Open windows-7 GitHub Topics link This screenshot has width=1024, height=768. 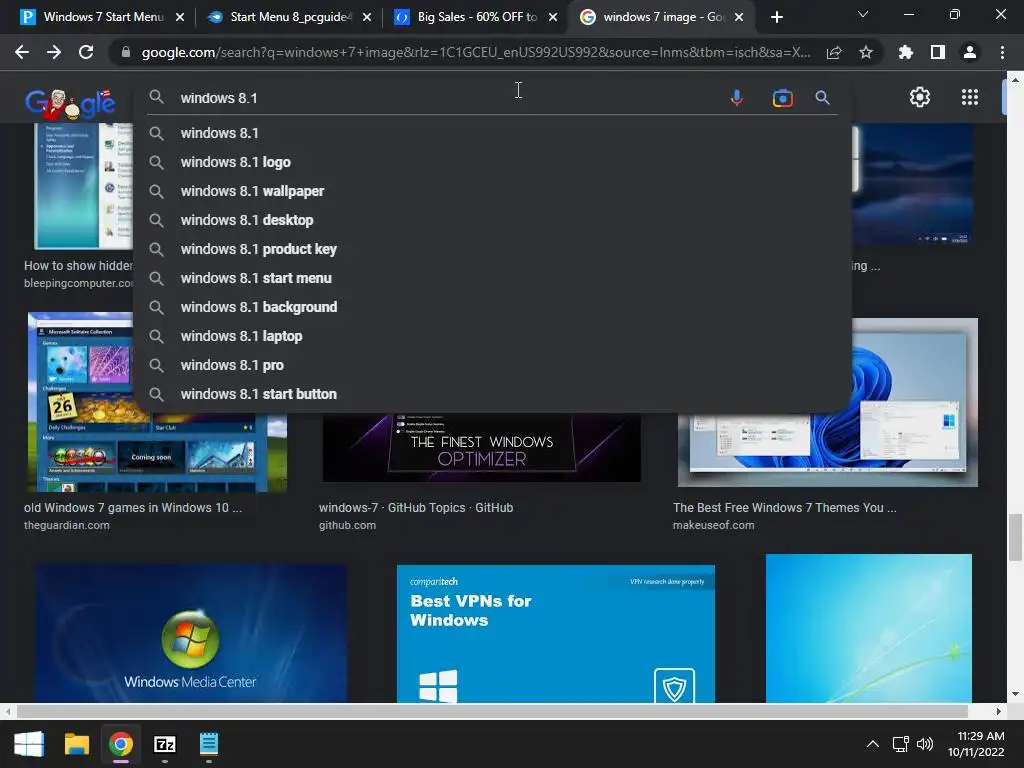coord(416,507)
